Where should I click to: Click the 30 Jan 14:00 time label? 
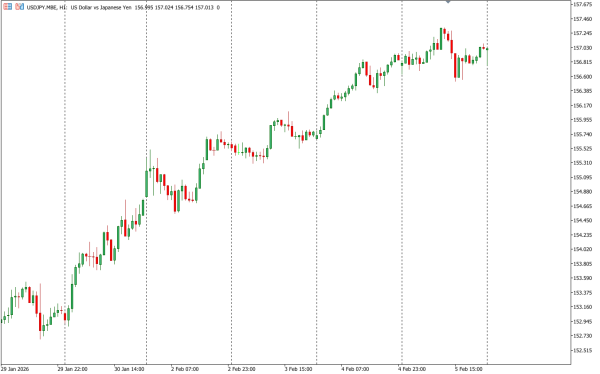point(129,369)
